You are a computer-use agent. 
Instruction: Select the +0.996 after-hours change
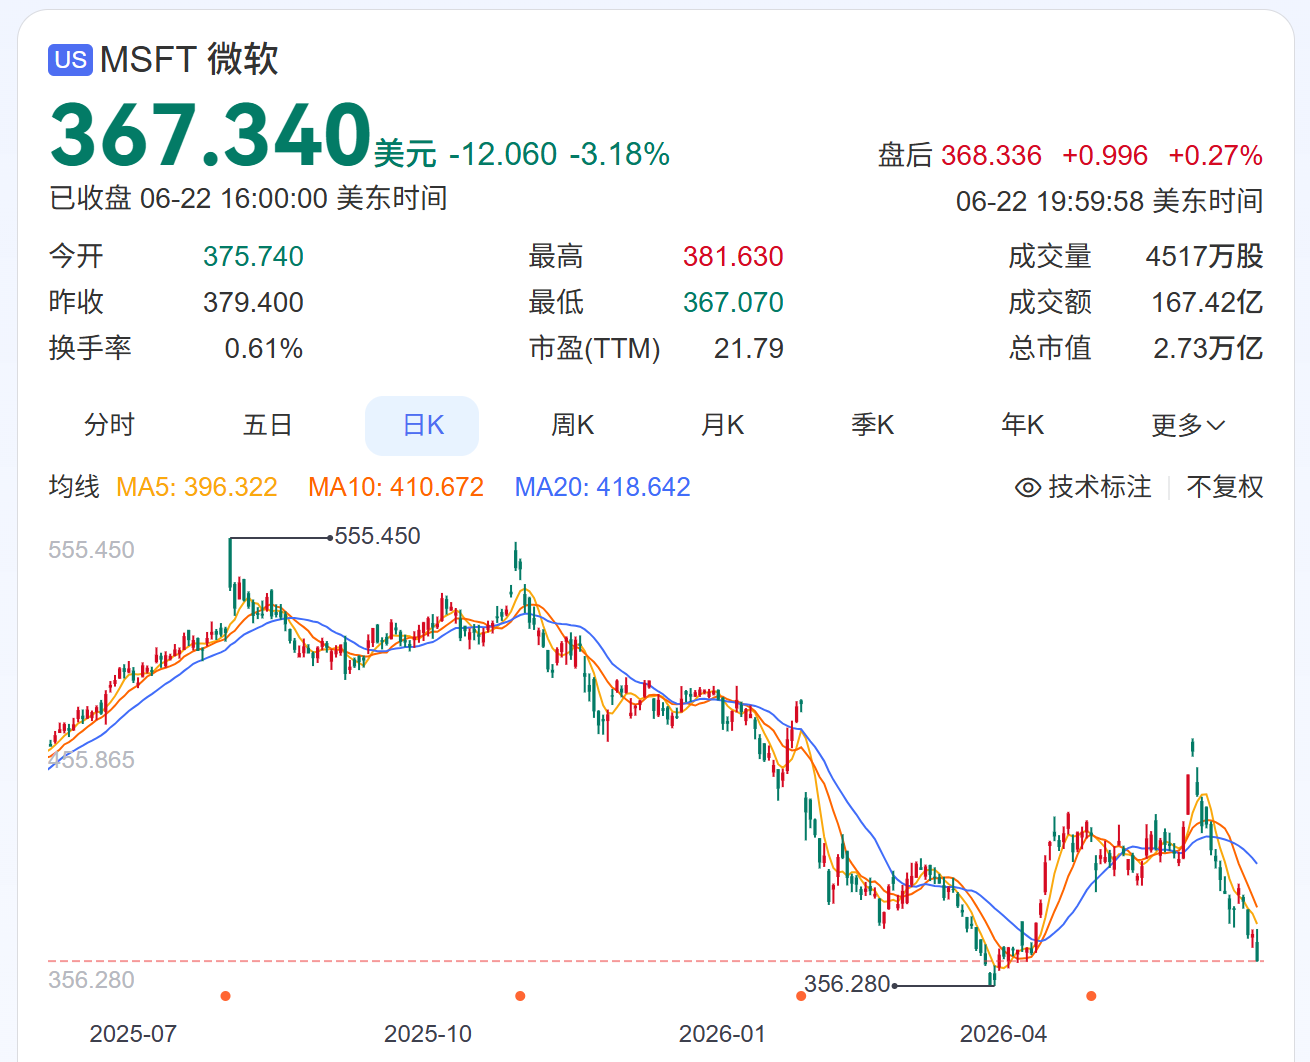tap(1105, 156)
